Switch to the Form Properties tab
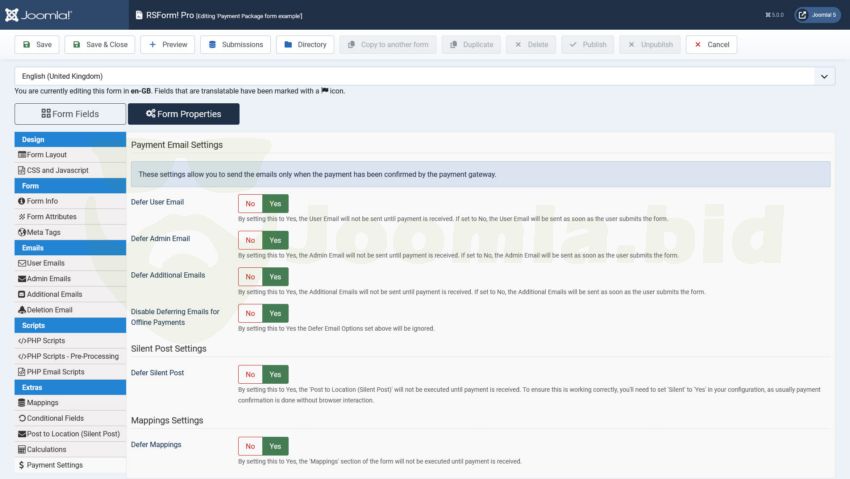The height and width of the screenshot is (479, 850). (183, 114)
